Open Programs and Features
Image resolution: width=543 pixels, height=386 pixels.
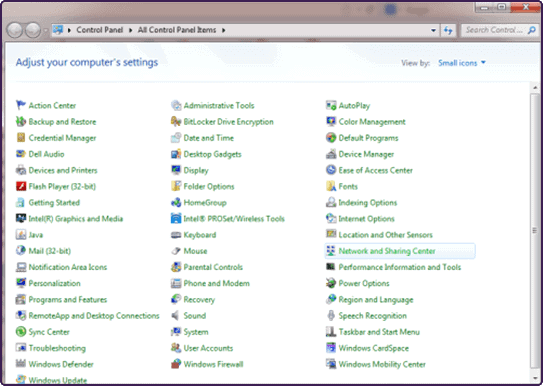(x=68, y=299)
